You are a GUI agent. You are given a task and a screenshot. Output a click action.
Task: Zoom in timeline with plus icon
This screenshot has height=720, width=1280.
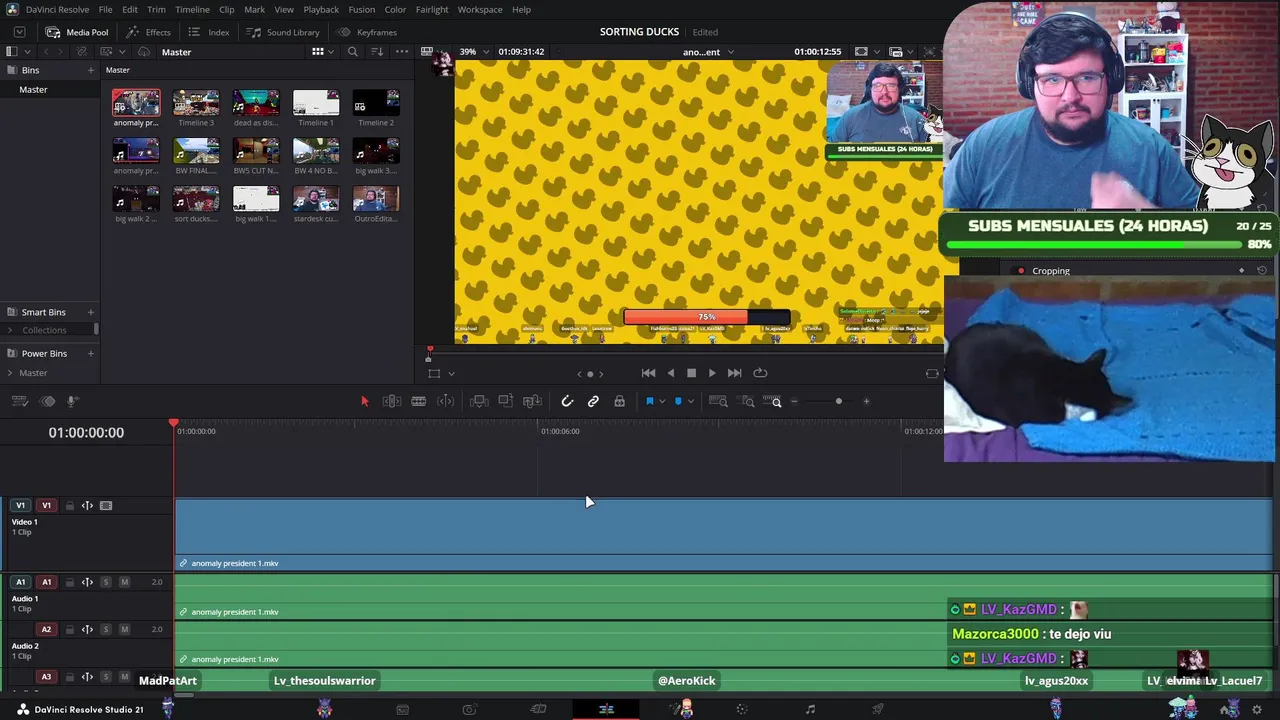866,401
